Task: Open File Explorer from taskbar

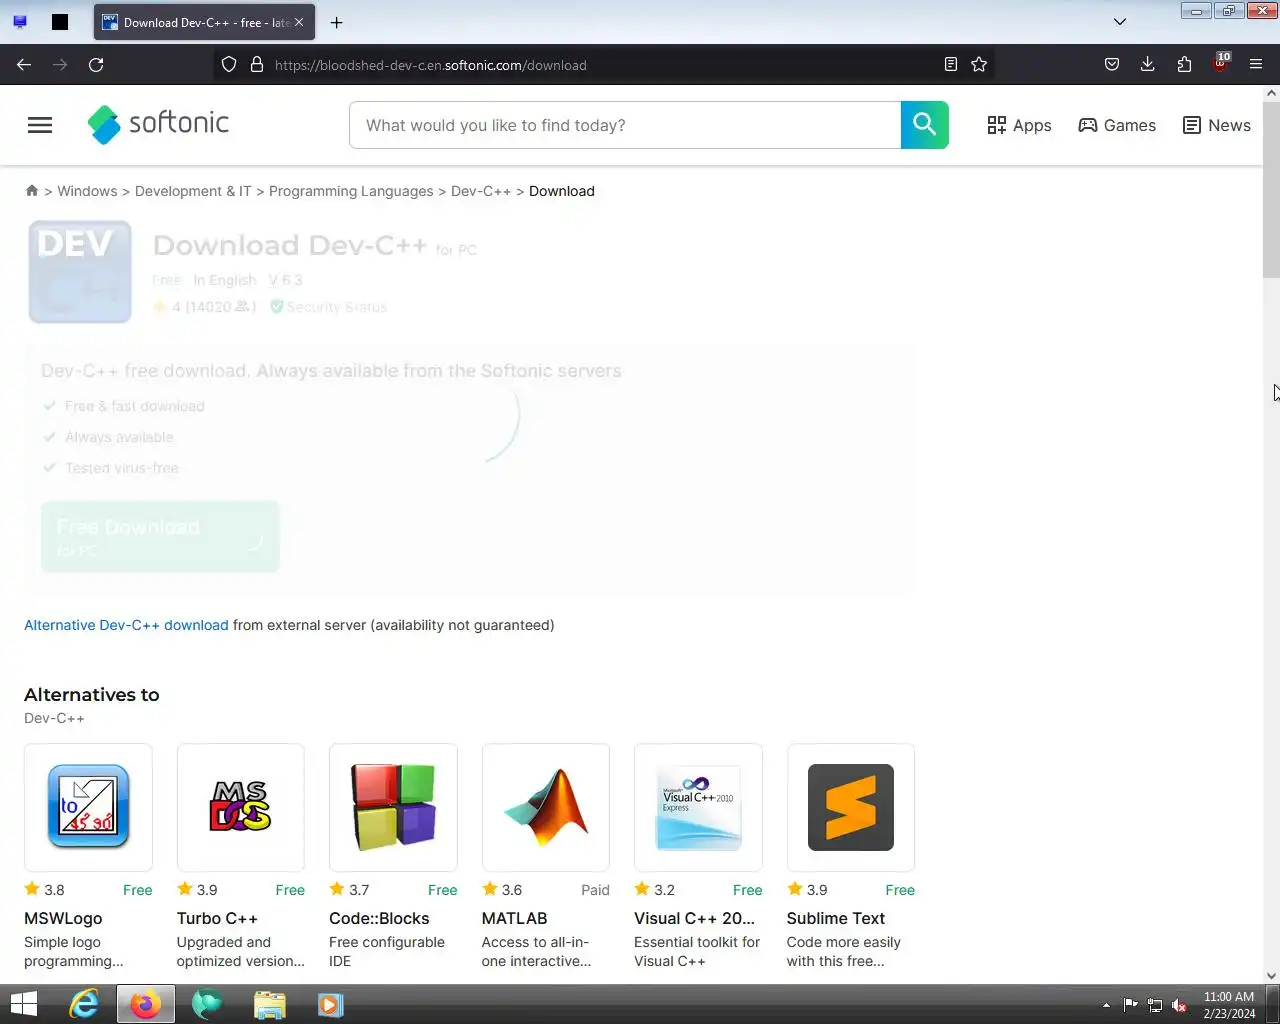Action: click(x=269, y=1004)
